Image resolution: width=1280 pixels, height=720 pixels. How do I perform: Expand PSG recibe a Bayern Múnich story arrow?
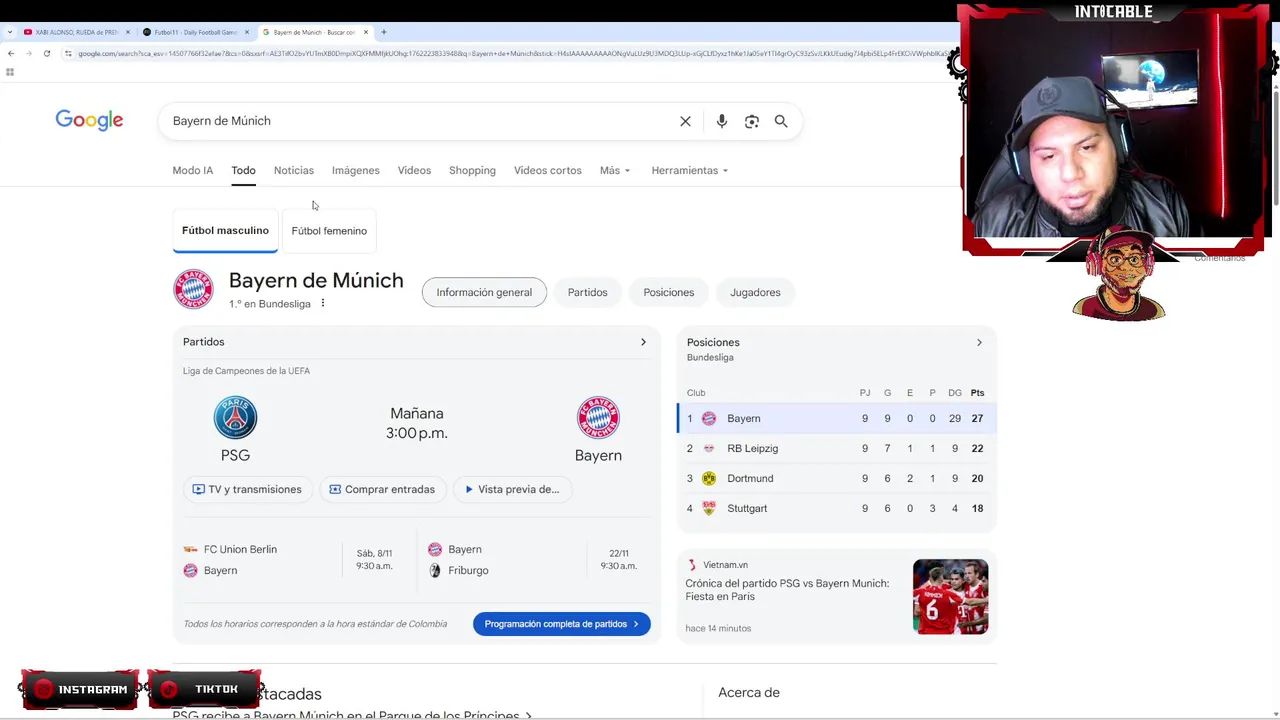tap(528, 715)
